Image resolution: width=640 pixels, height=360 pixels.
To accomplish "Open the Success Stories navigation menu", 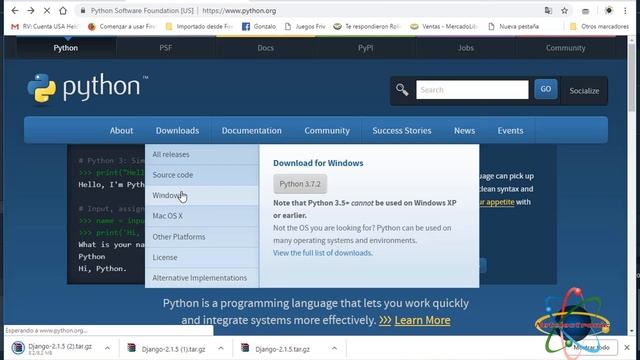I will (x=402, y=131).
